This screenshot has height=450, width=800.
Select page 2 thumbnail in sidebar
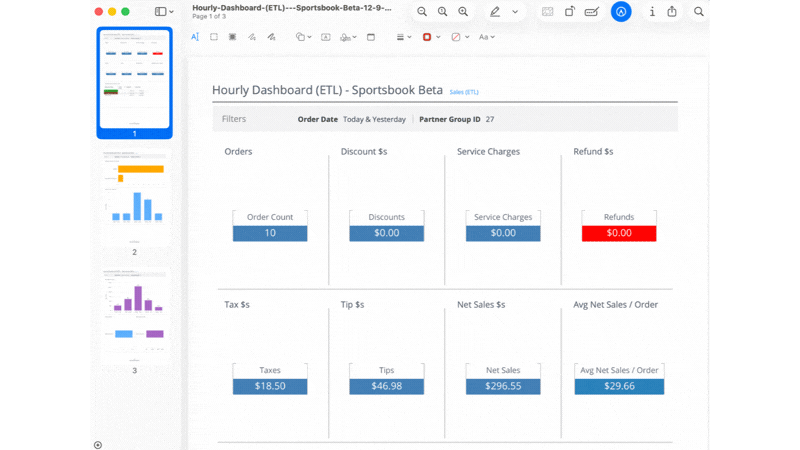[134, 196]
